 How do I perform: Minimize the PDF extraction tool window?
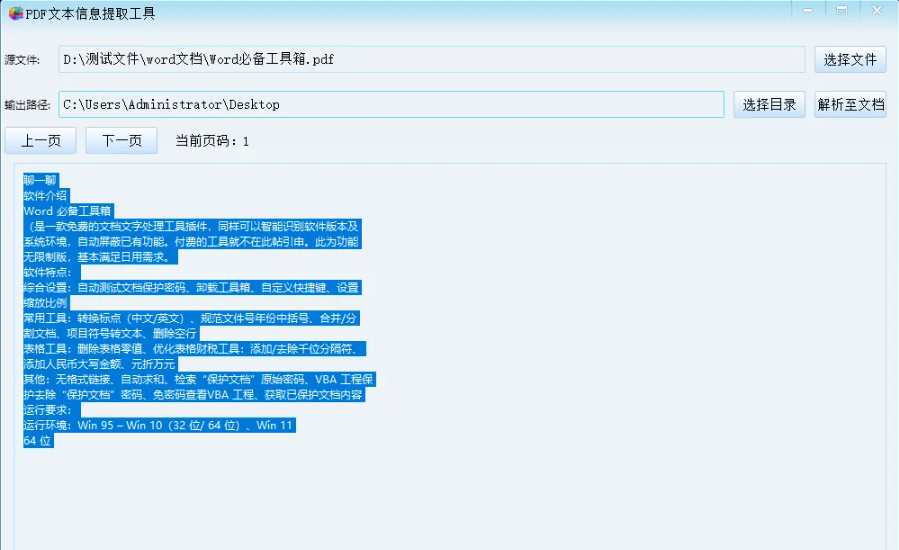tap(808, 10)
